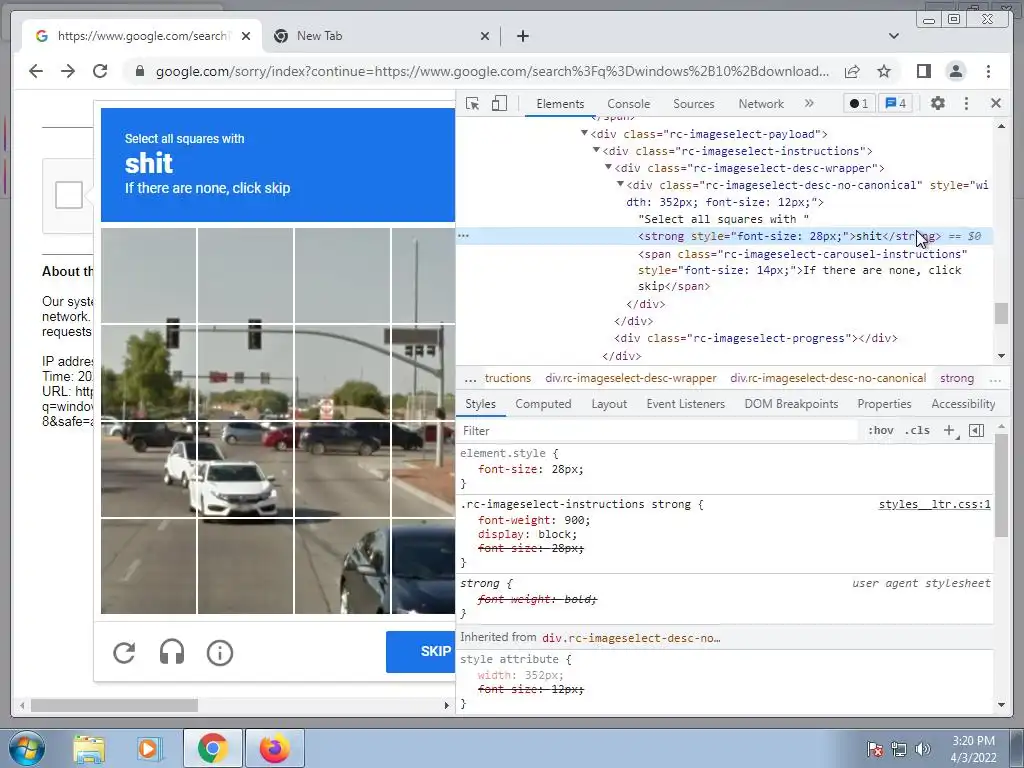Open DevTools customize three-dot menu
Screen dimensions: 1024x768
click(x=966, y=103)
